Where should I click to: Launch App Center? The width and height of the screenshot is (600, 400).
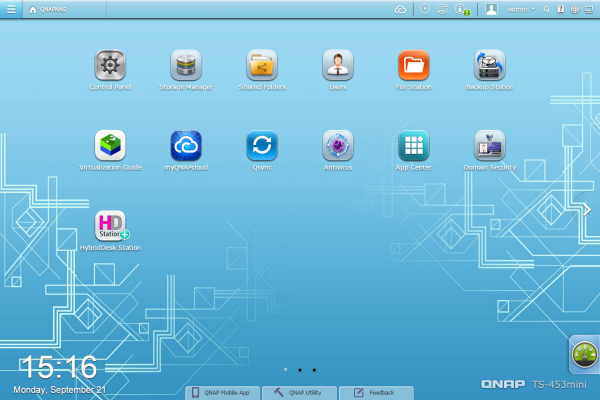click(413, 146)
